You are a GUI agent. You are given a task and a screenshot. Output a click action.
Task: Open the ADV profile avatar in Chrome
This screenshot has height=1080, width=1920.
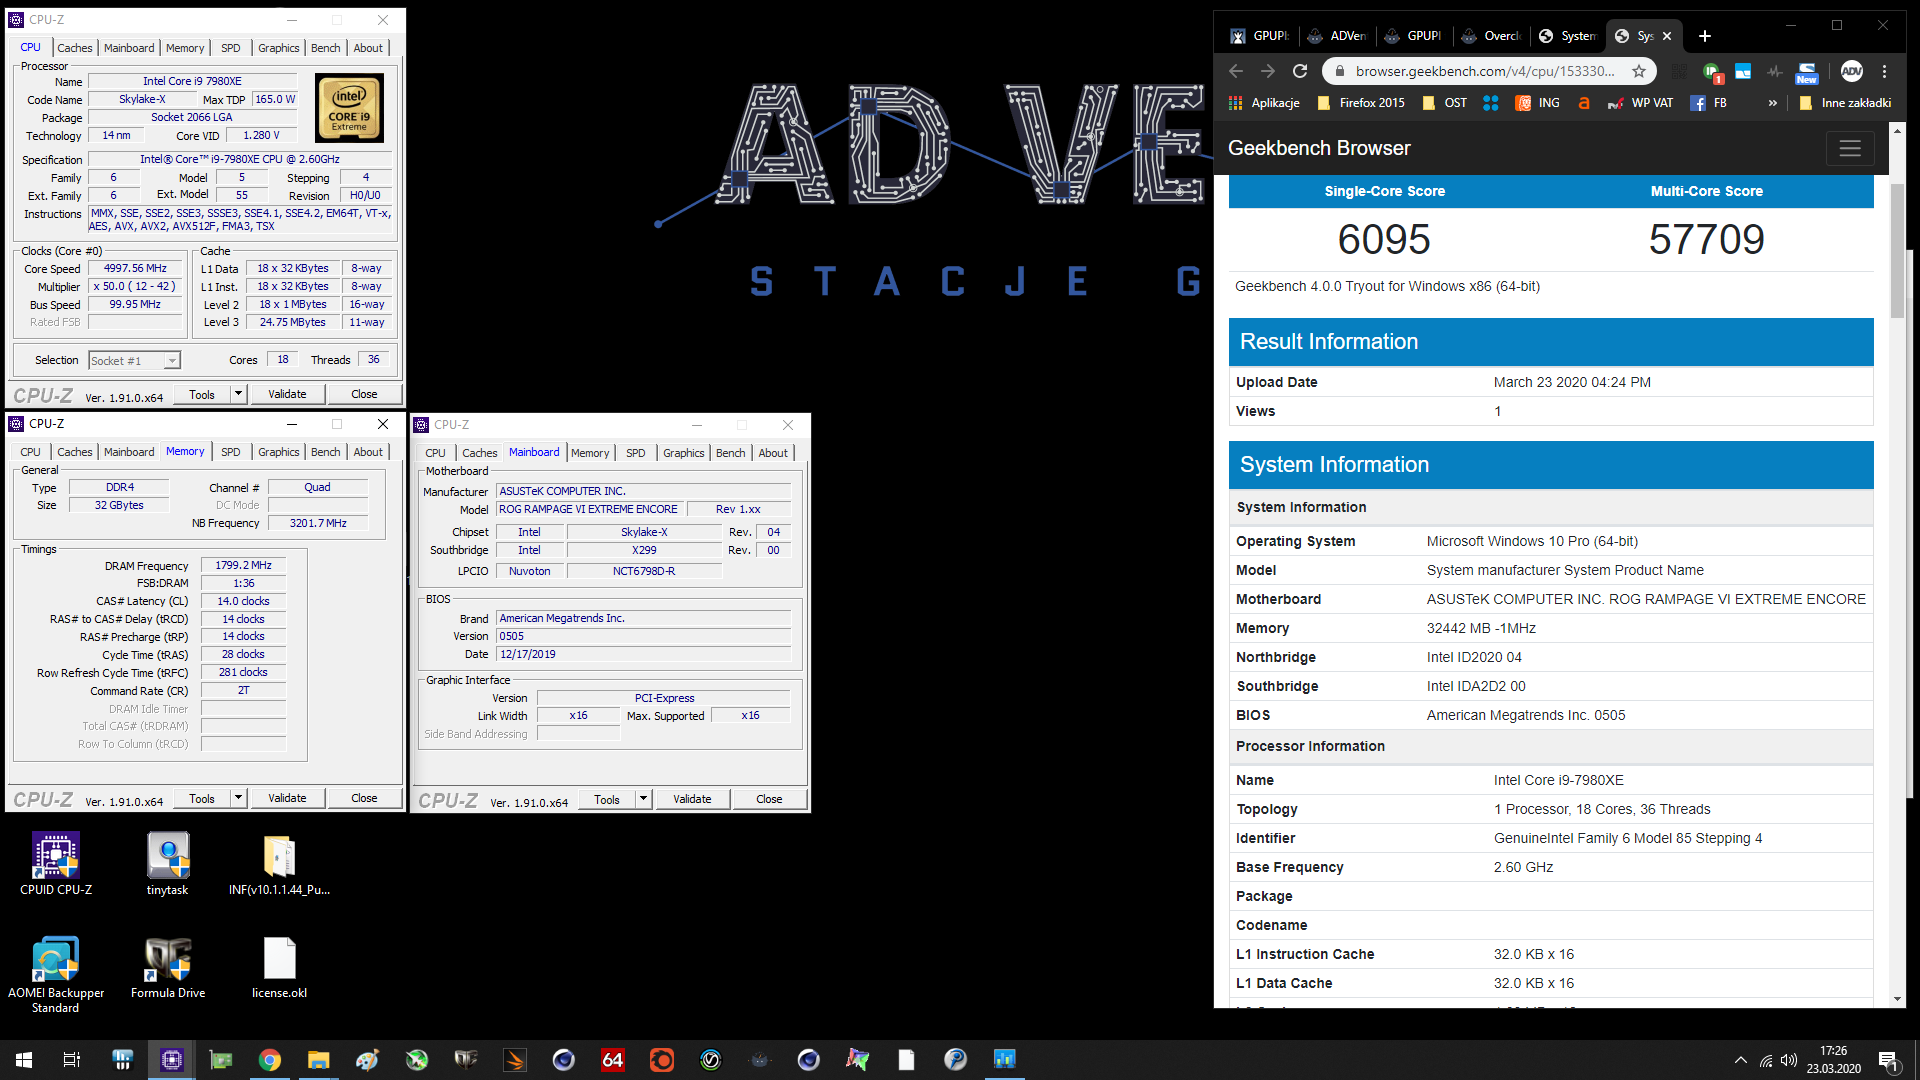tap(1851, 71)
